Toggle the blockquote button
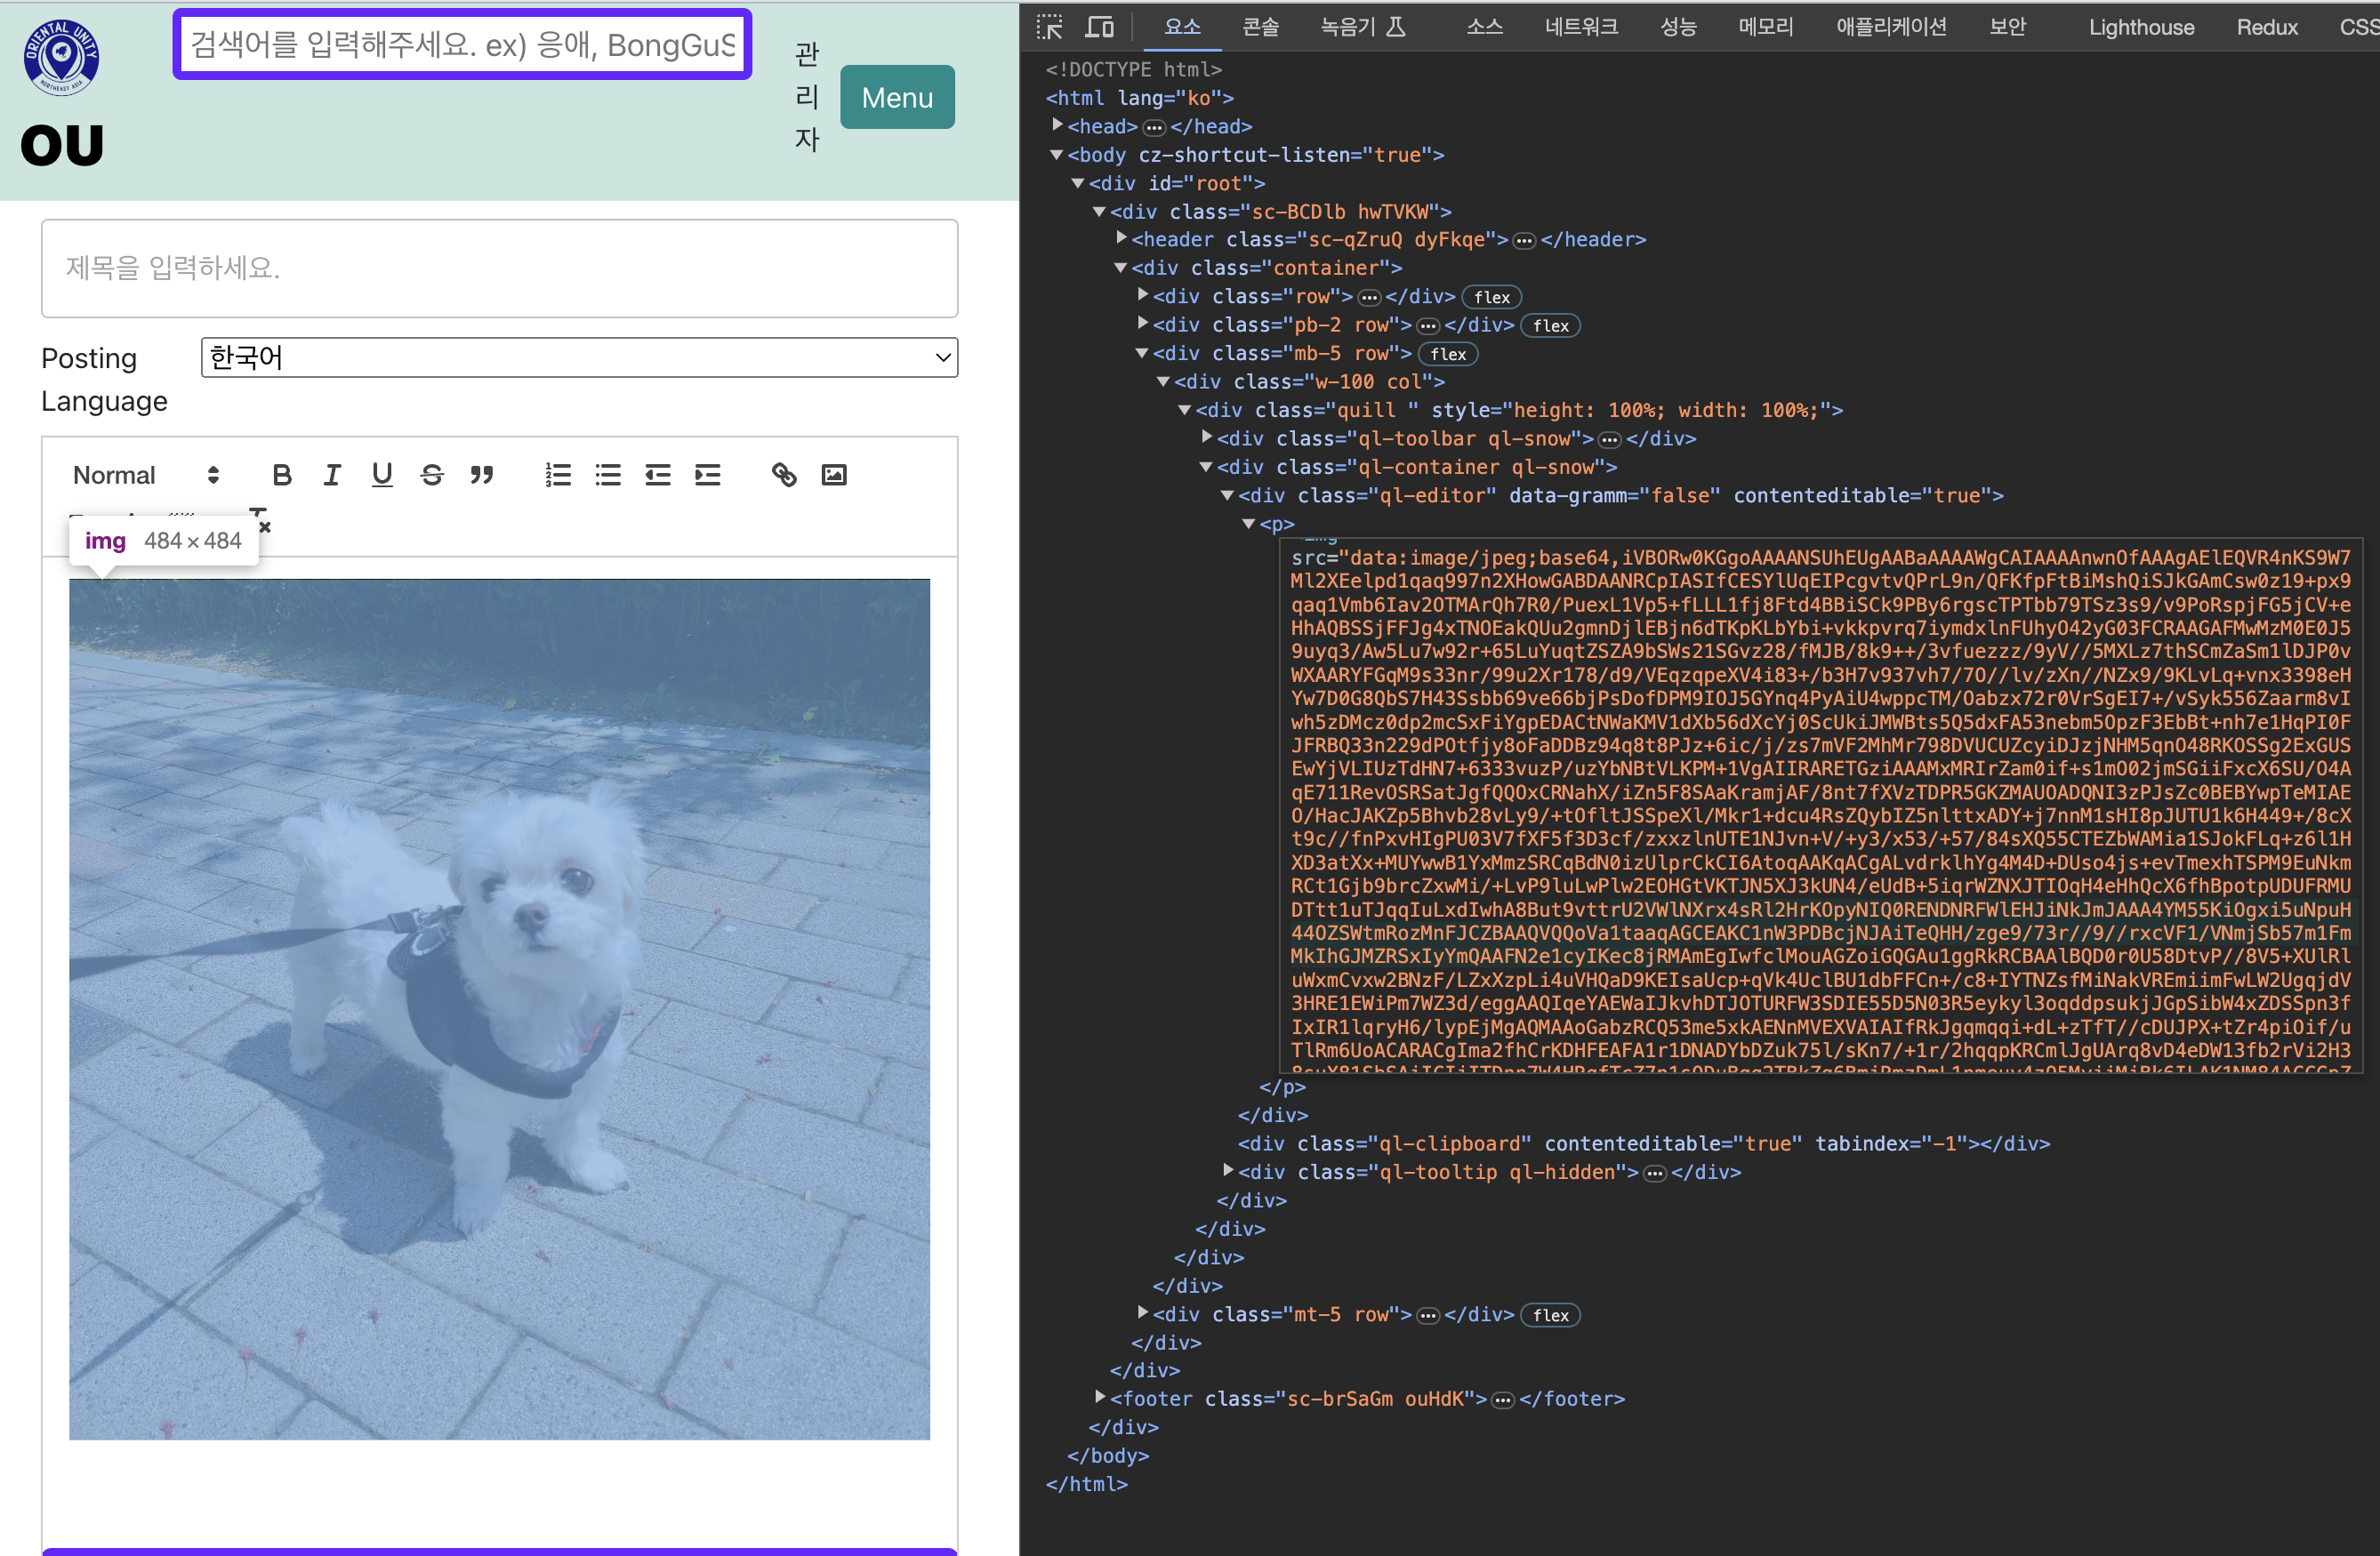Viewport: 2380px width, 1556px height. 482,475
